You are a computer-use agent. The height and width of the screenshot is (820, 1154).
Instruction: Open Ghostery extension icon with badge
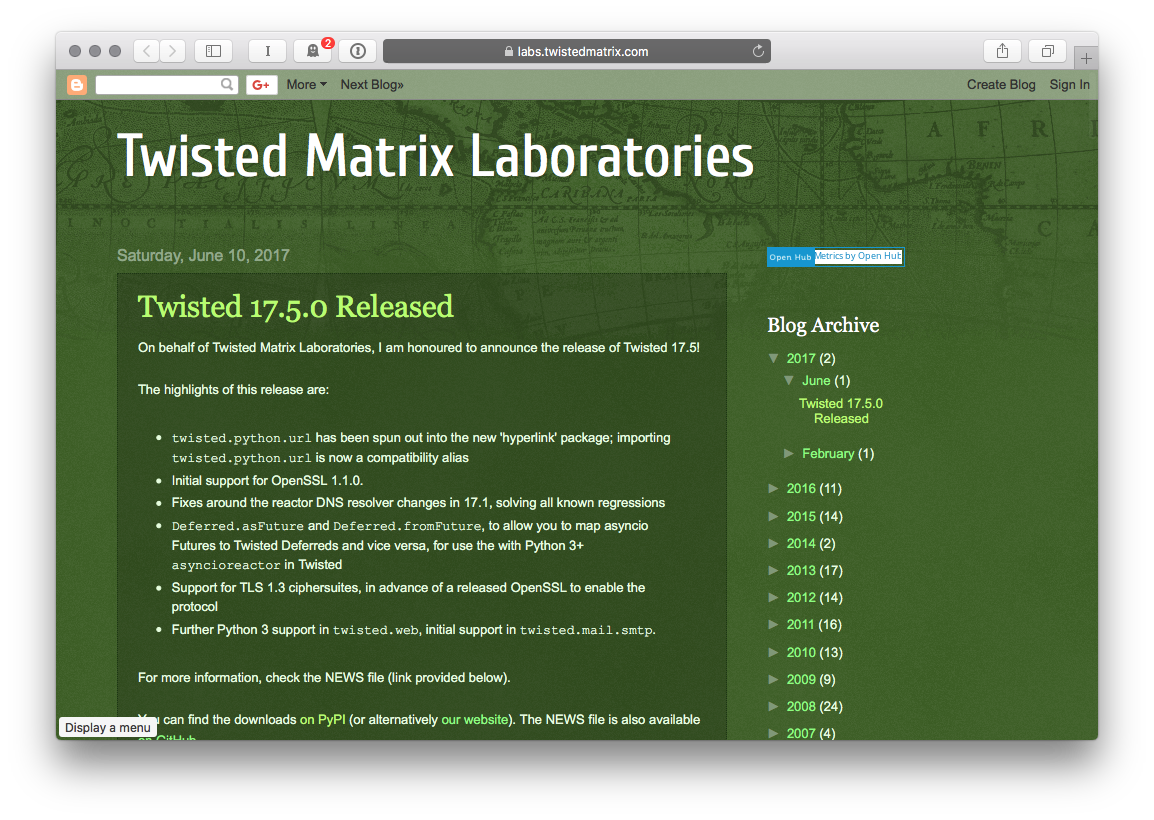[313, 51]
